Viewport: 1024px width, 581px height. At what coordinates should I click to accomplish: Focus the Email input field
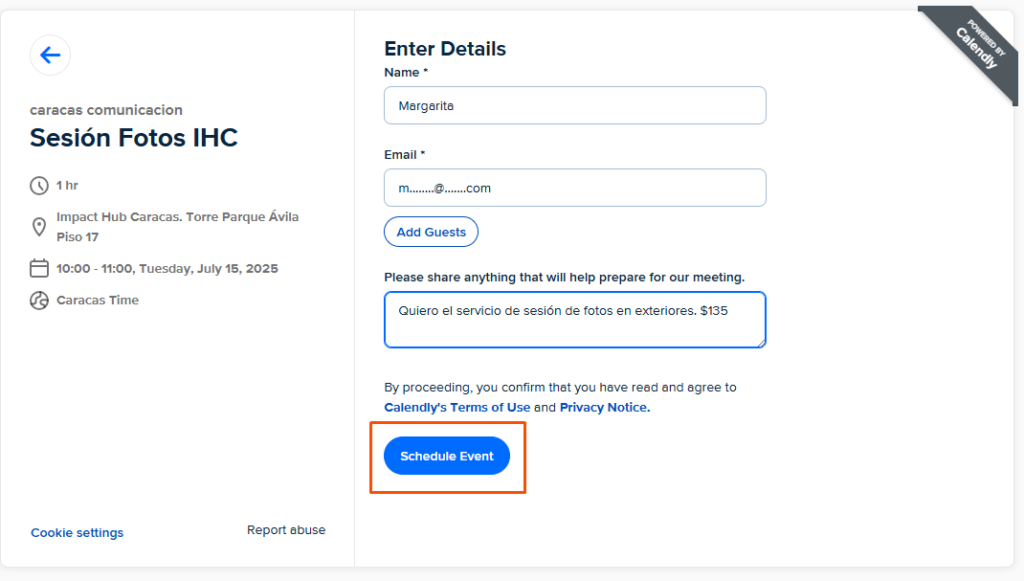click(575, 187)
